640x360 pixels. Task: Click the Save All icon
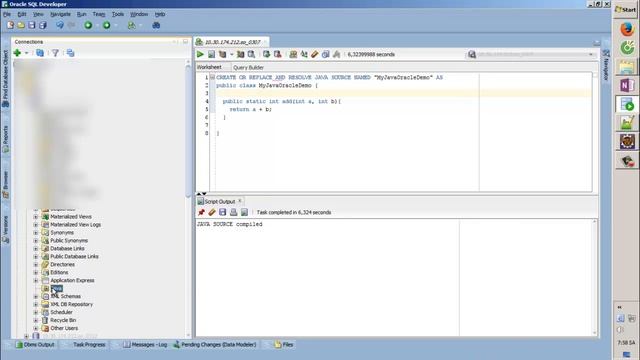(42, 25)
